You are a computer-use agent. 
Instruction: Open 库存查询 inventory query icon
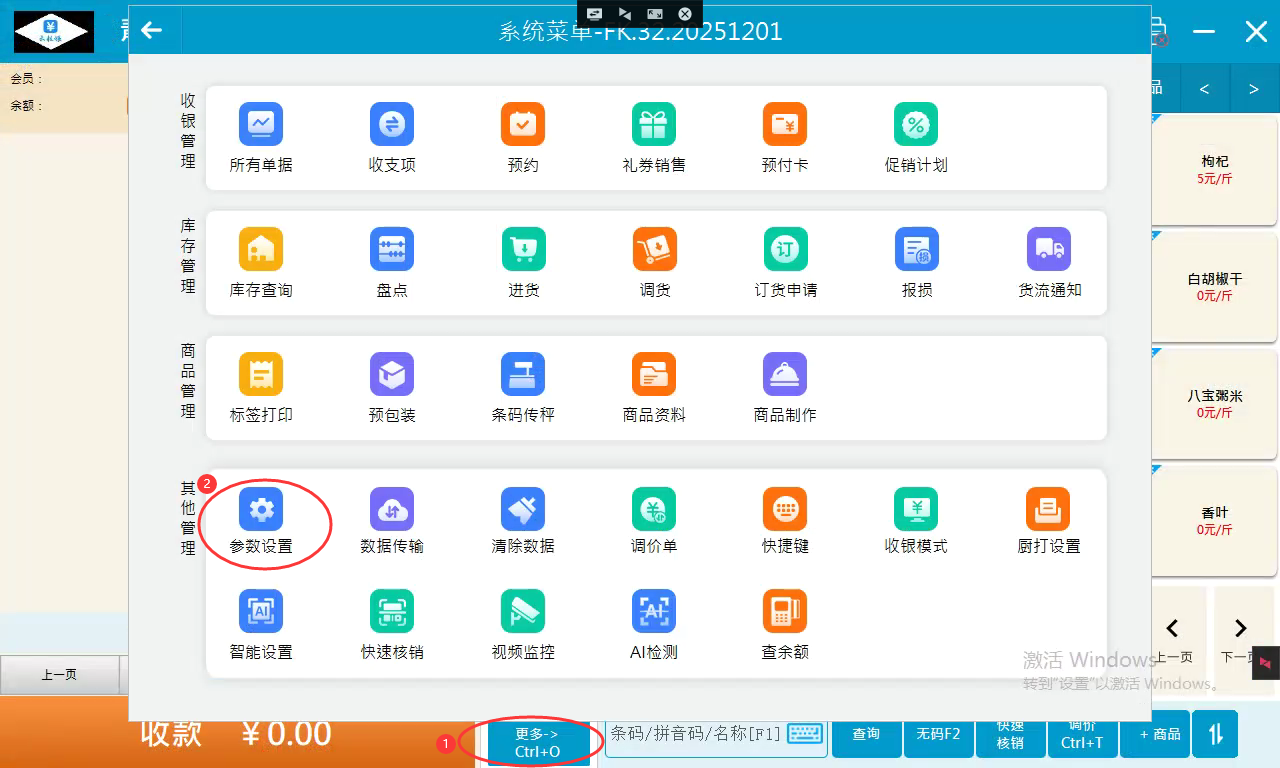[261, 250]
